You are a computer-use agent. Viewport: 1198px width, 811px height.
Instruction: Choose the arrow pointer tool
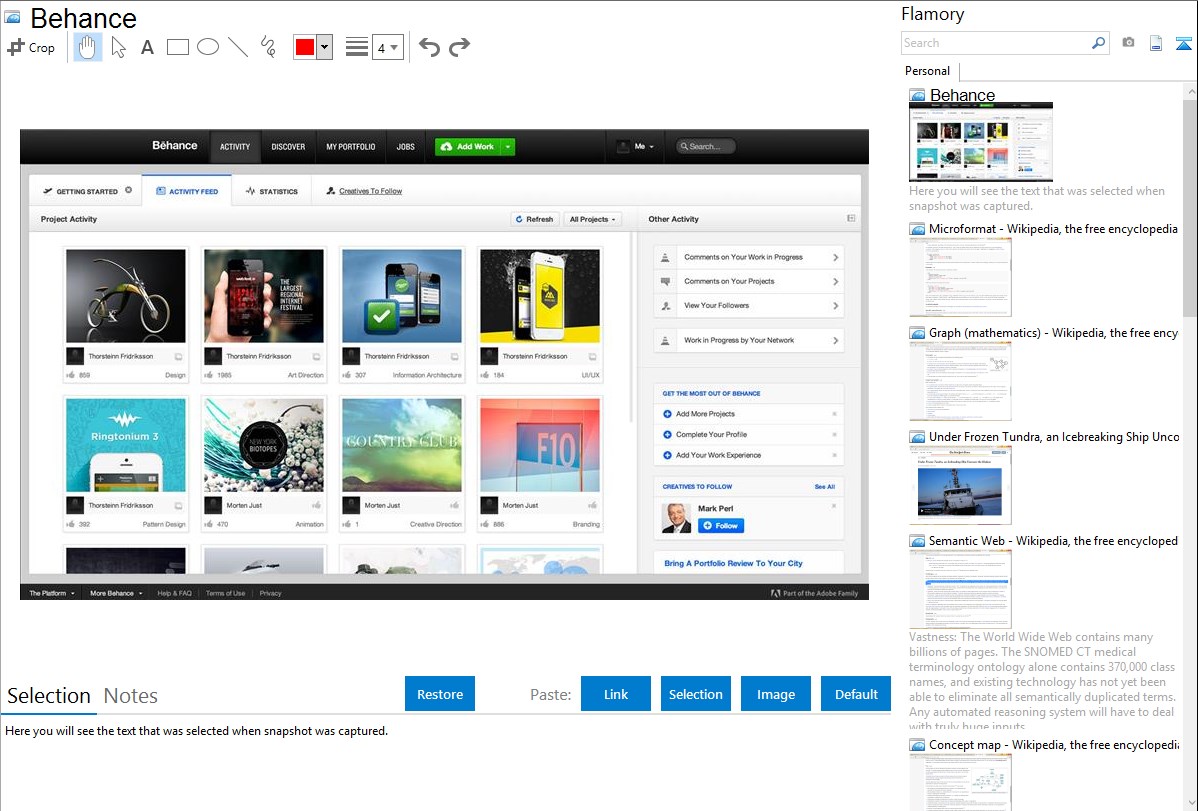(118, 47)
